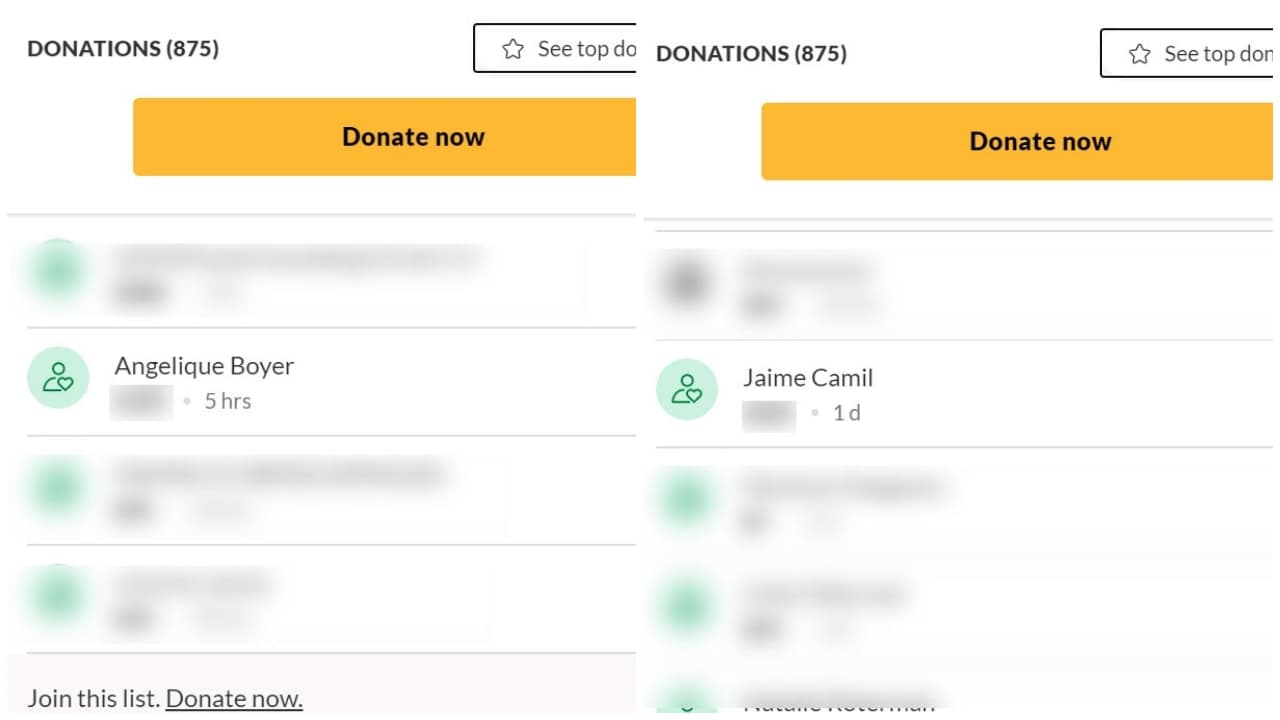Viewport: 1280px width, 720px height.
Task: Click the blurred donor name directly above Angelique Boyer
Action: (x=297, y=258)
